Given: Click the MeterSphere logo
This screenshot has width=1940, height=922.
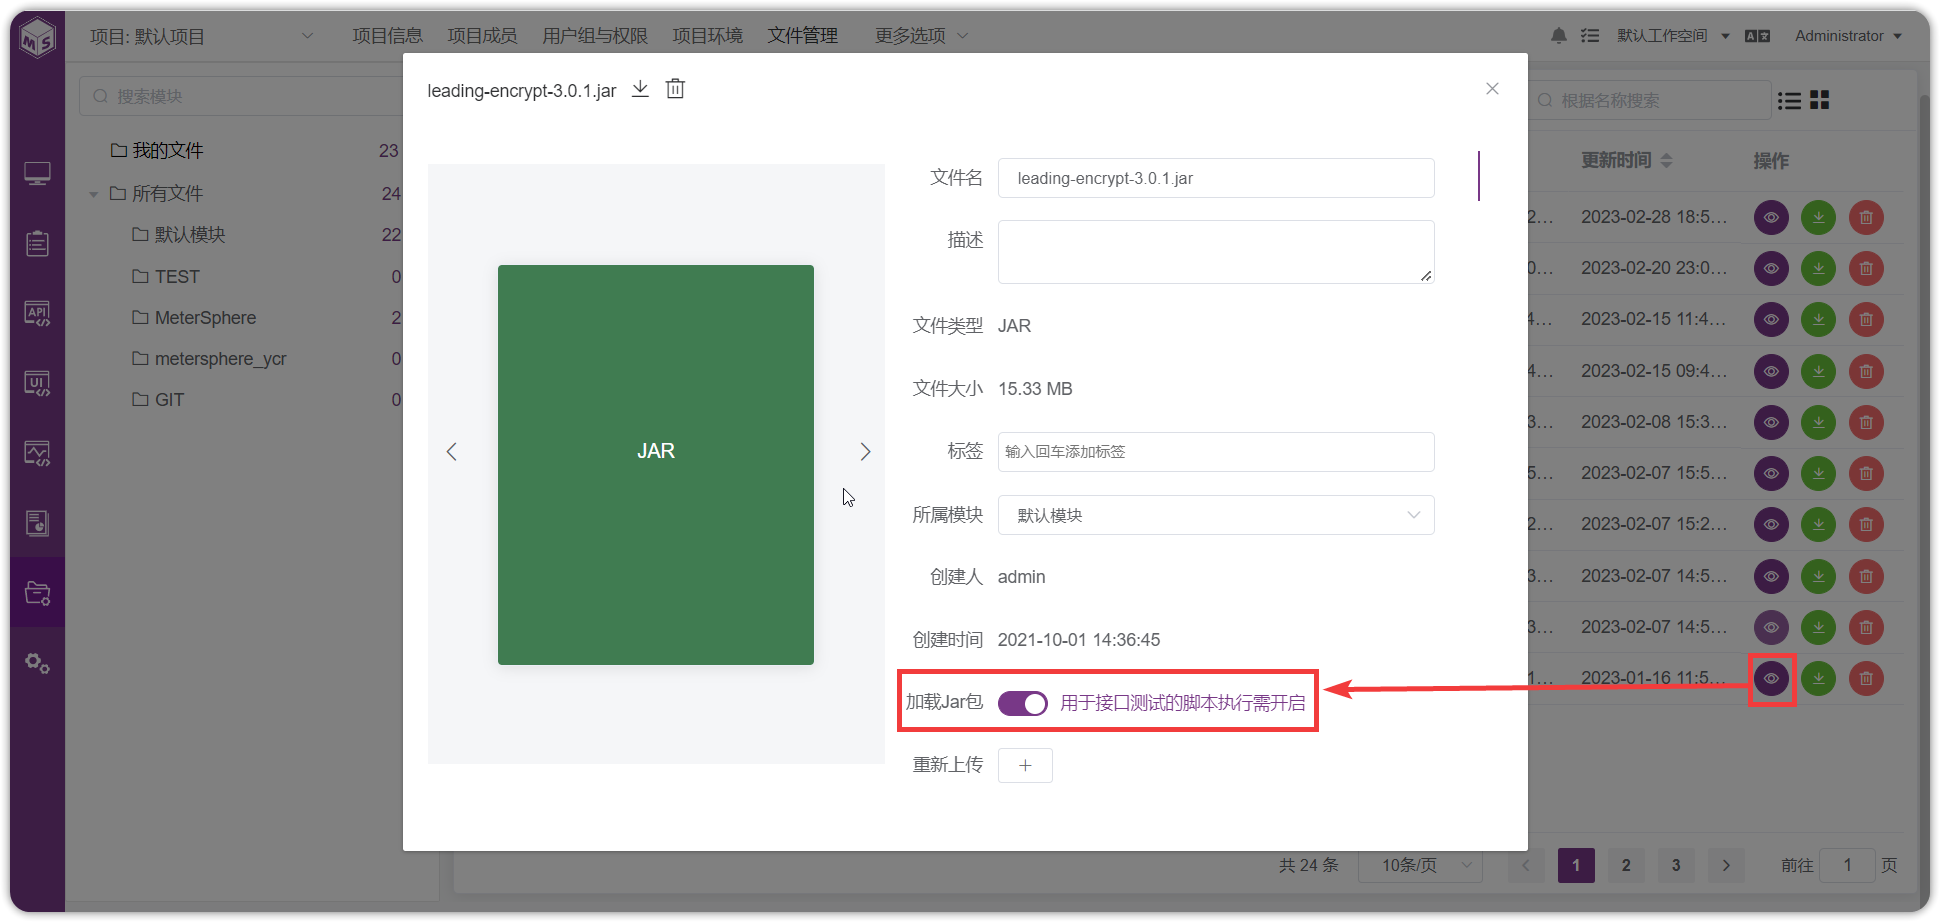Looking at the screenshot, I should tap(38, 38).
